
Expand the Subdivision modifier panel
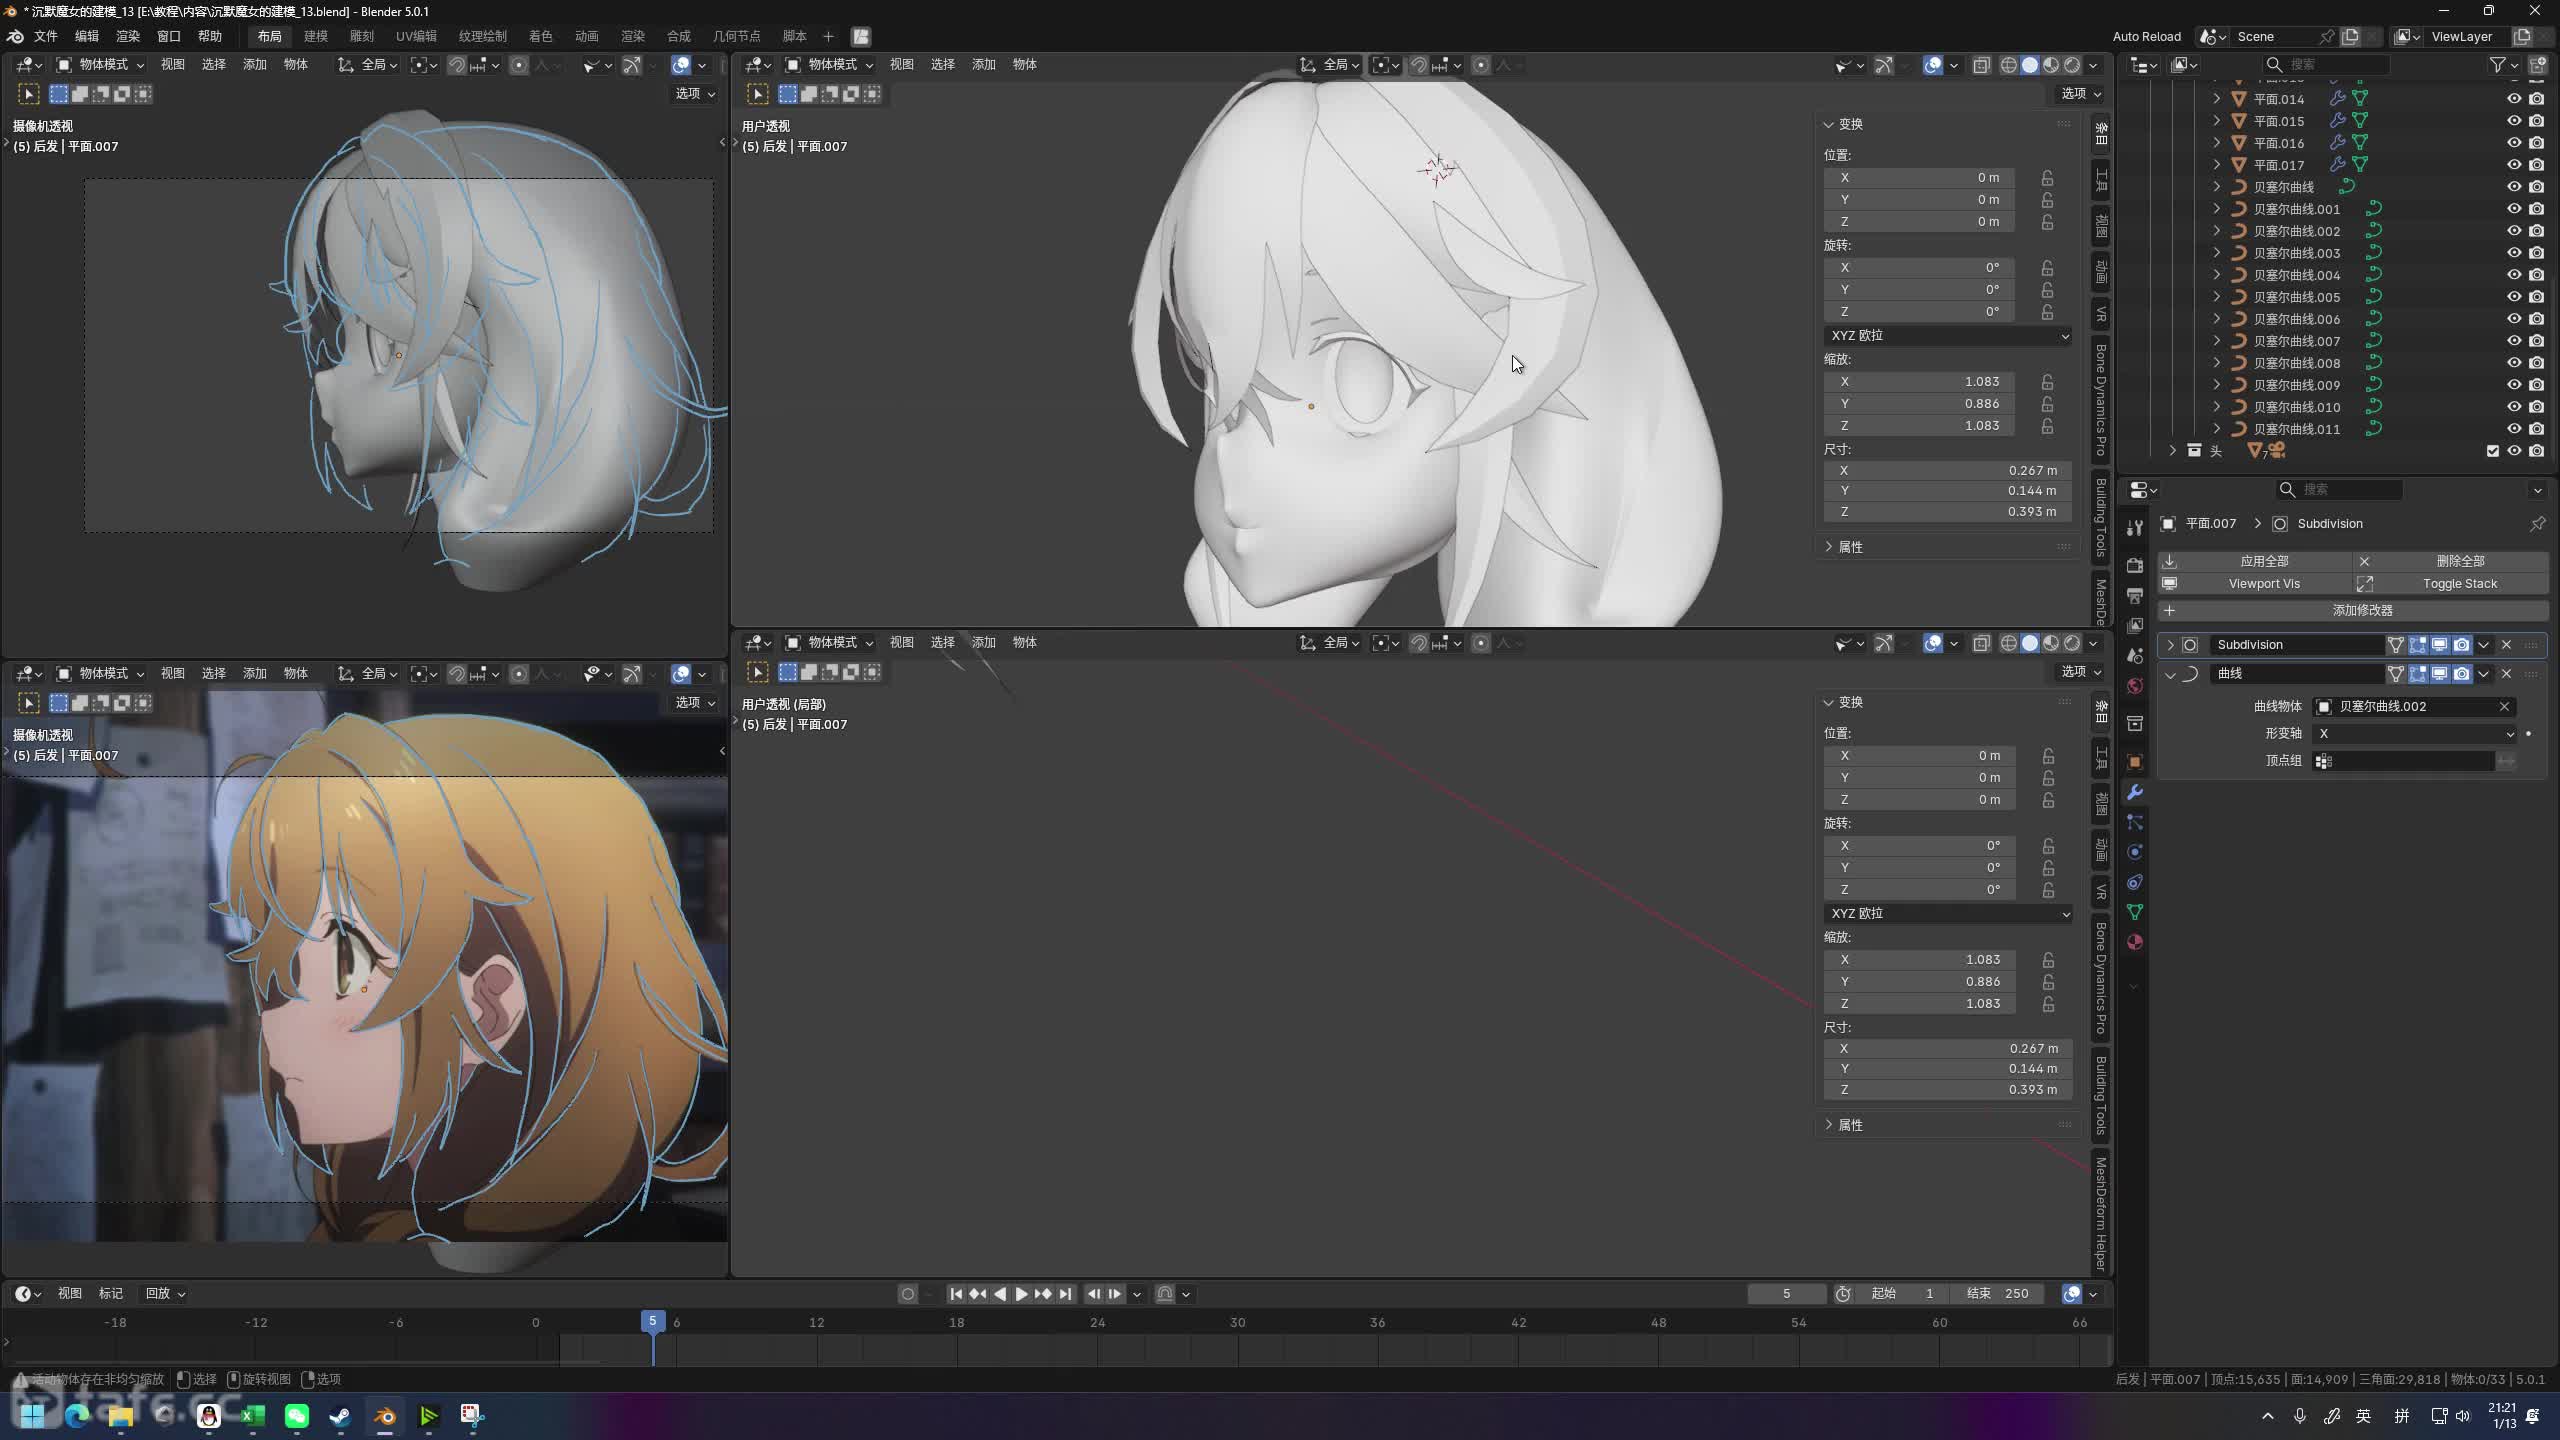pyautogui.click(x=2171, y=645)
